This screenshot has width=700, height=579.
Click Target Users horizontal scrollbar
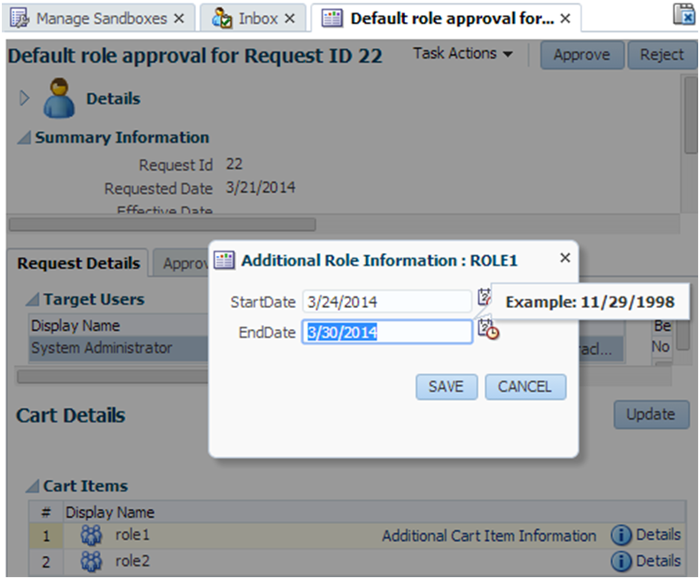click(112, 377)
